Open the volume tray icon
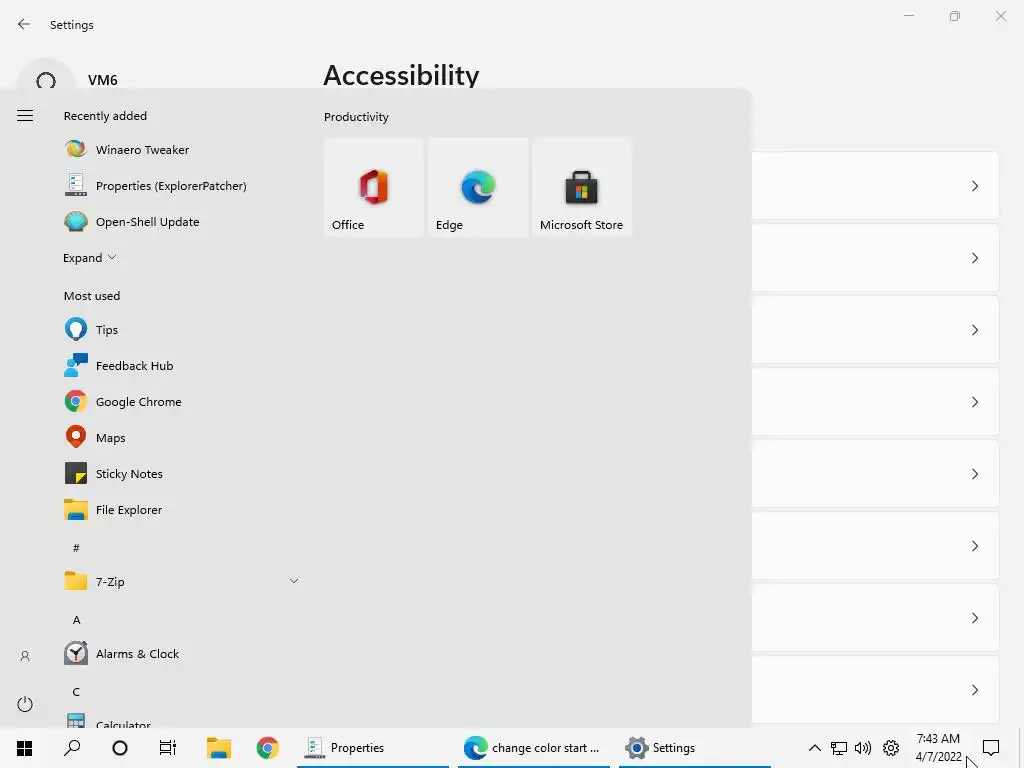 (863, 748)
